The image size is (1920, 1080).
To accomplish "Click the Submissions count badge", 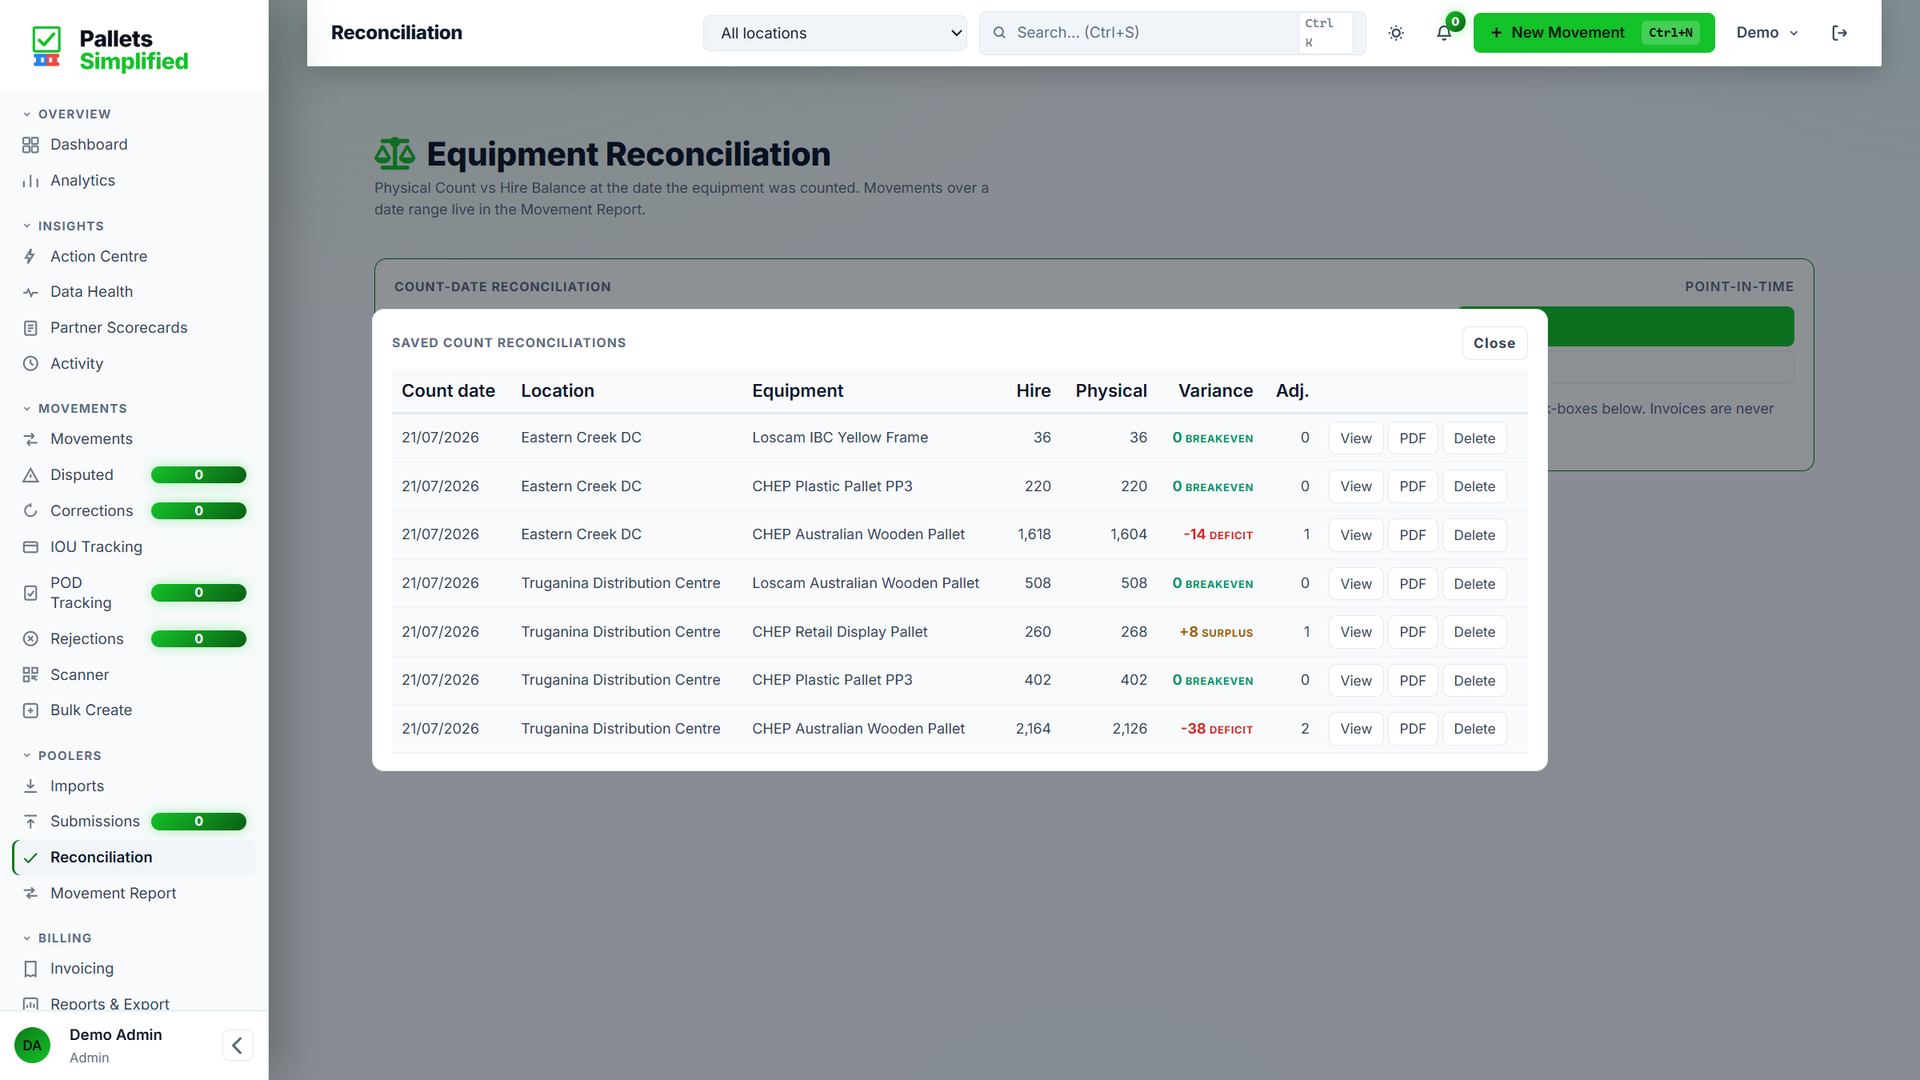I will tap(198, 822).
